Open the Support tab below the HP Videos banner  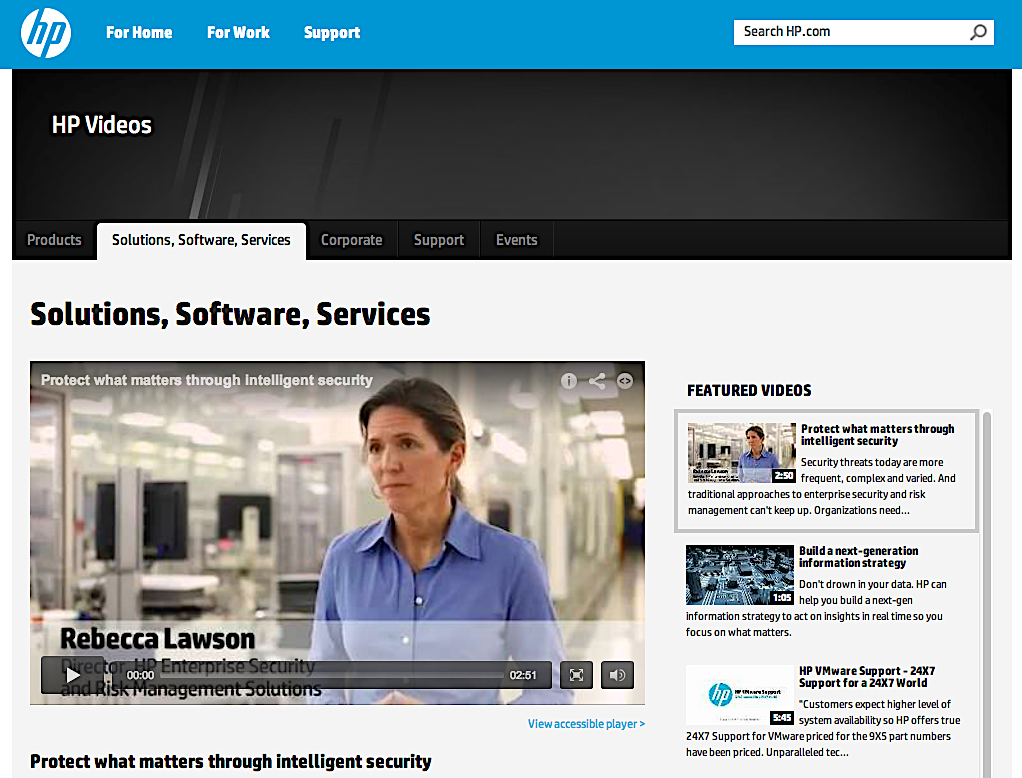coord(439,240)
